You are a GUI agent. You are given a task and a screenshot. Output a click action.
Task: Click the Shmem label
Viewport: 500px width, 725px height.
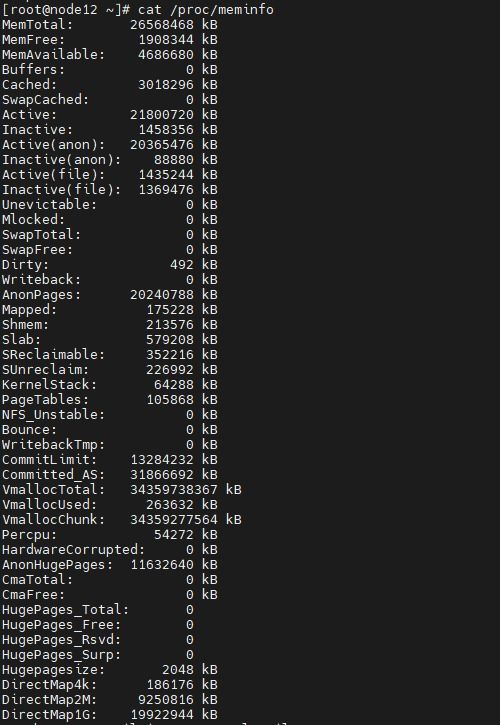tap(25, 325)
